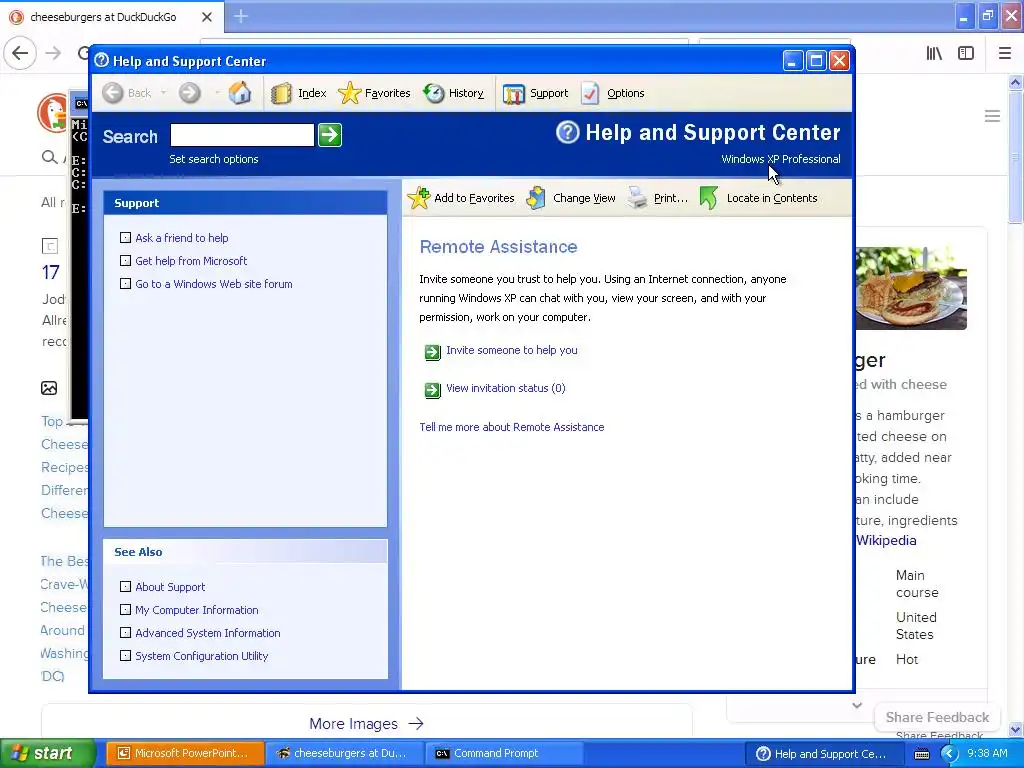Image resolution: width=1024 pixels, height=768 pixels.
Task: Click the cheeseburger thumbnail image
Action: (911, 287)
